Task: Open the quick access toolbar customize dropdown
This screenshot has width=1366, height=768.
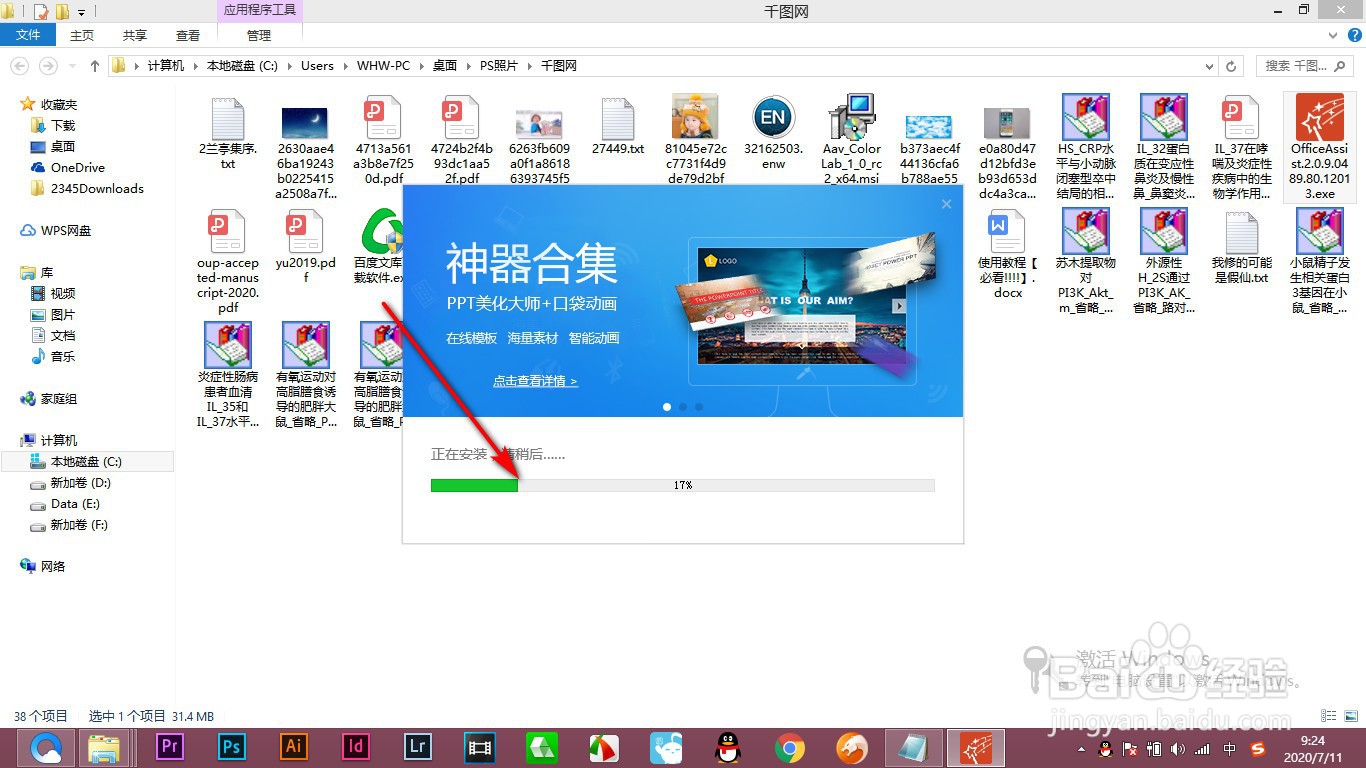Action: click(82, 12)
